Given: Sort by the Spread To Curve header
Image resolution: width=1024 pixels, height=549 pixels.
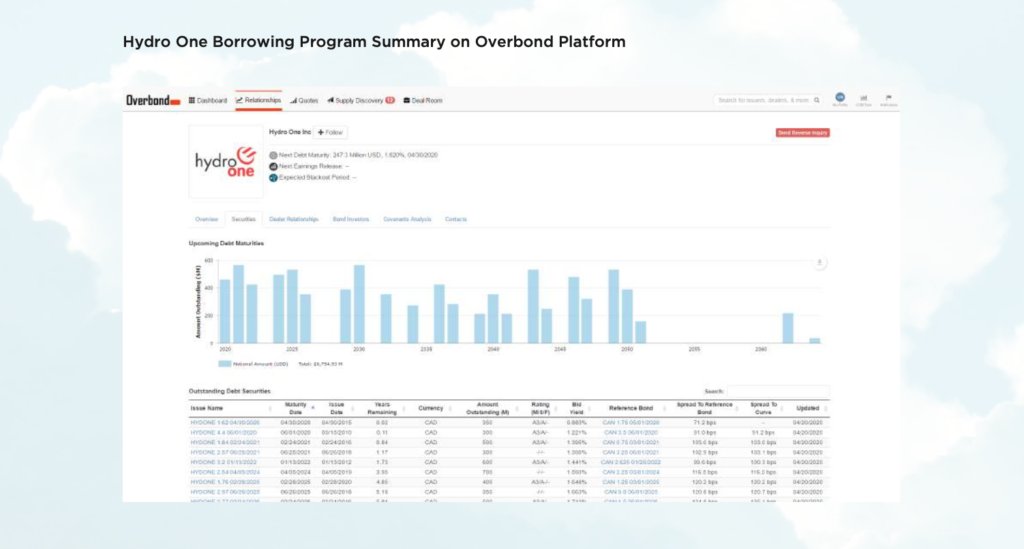Looking at the screenshot, I should coord(763,408).
